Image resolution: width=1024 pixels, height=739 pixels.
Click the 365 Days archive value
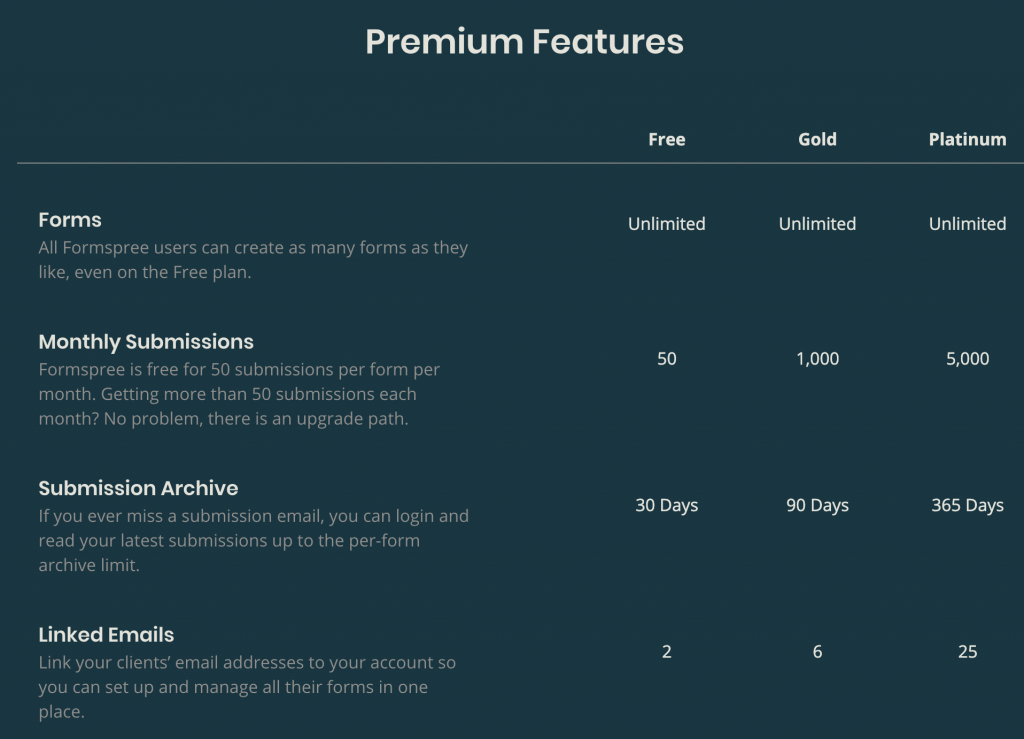[x=967, y=505]
